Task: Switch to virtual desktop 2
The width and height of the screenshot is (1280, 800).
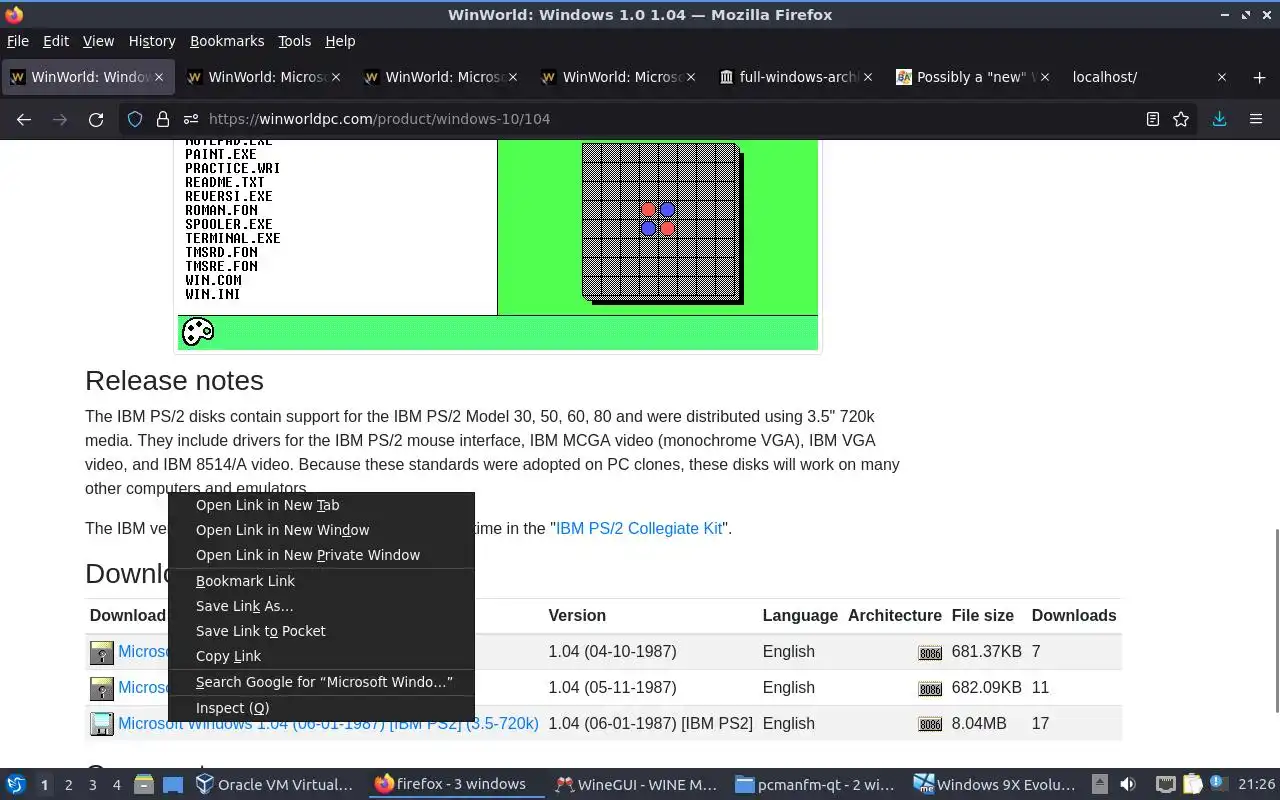Action: point(68,785)
